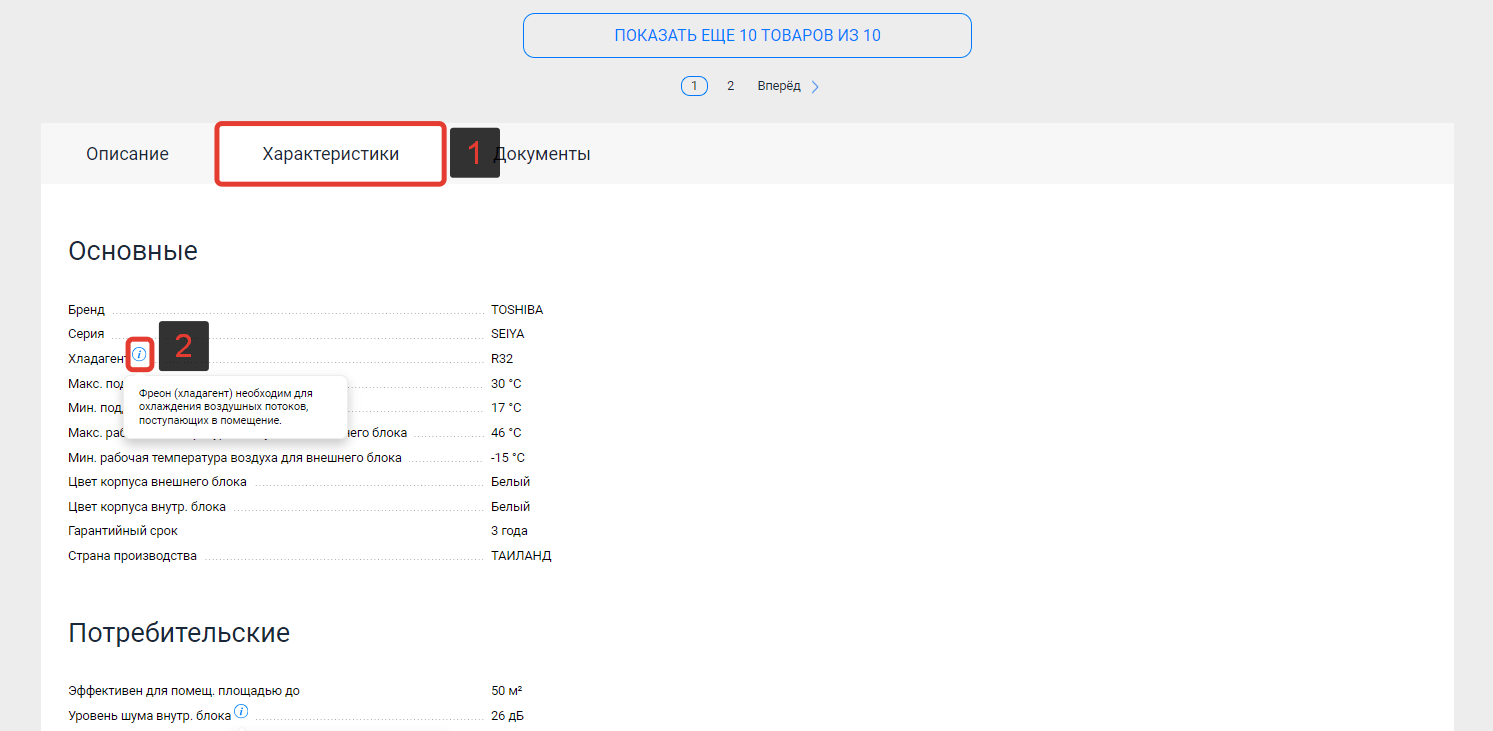1493x731 pixels.
Task: Open the Документы tab
Action: pyautogui.click(x=542, y=154)
